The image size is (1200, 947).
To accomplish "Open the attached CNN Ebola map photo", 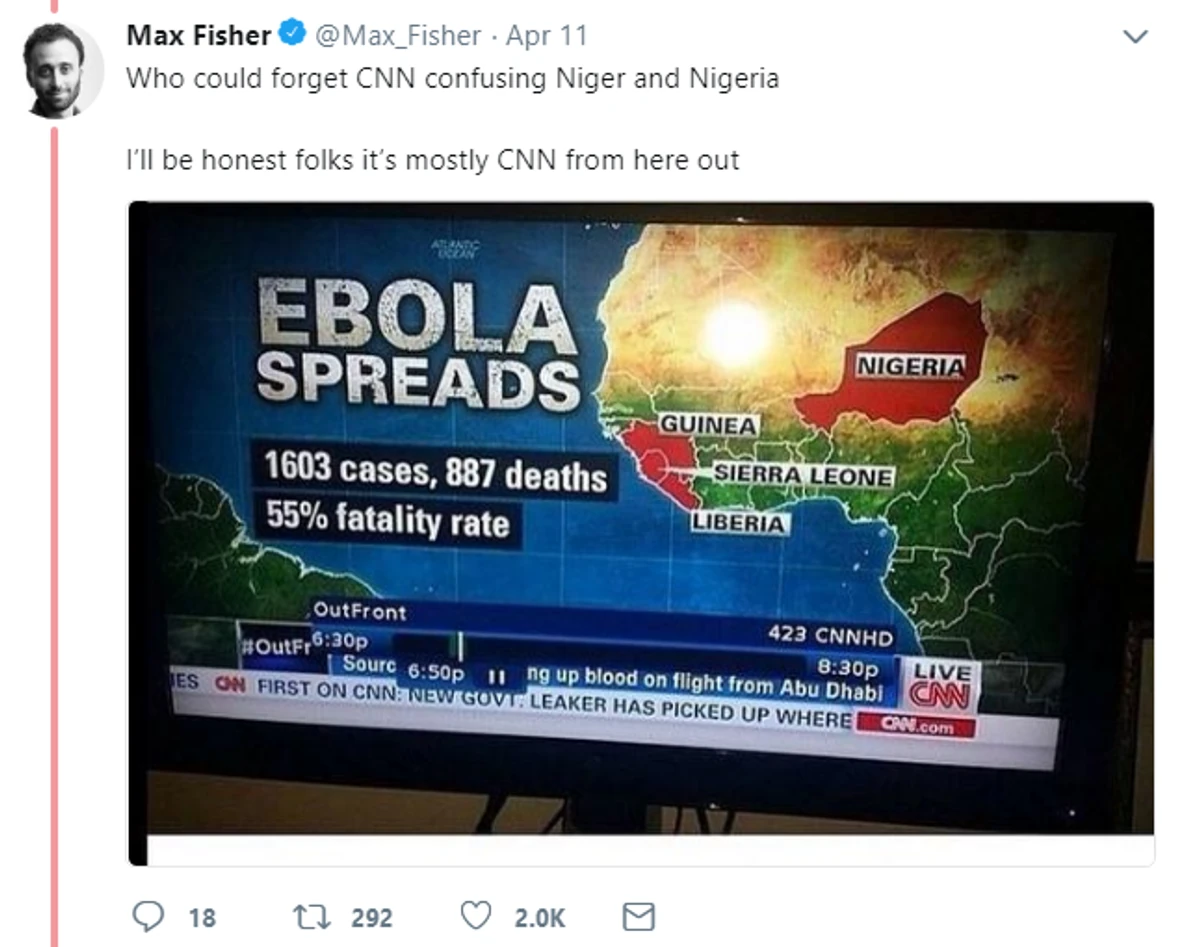I will coord(640,533).
